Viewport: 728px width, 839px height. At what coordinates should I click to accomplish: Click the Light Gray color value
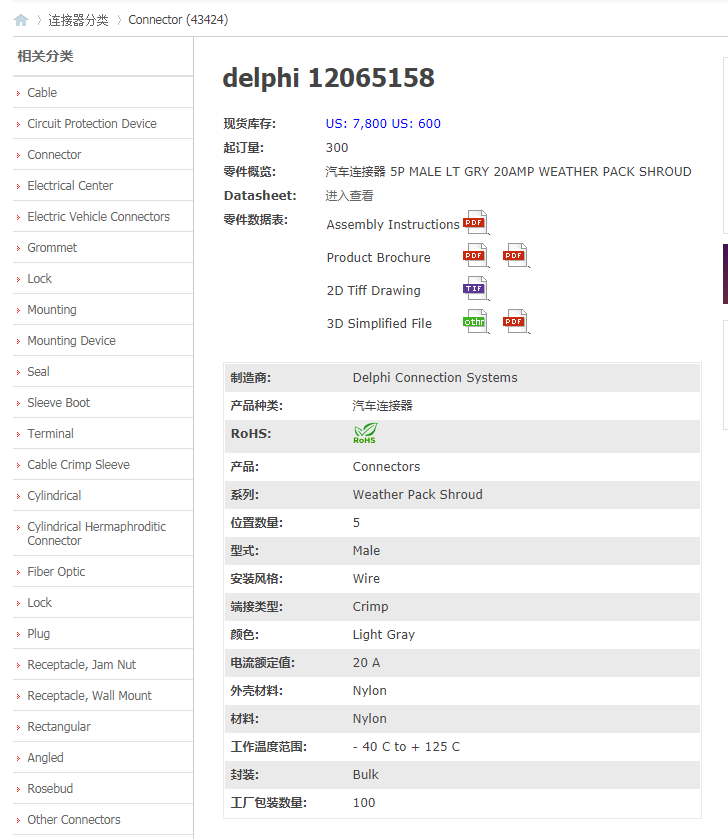click(384, 635)
